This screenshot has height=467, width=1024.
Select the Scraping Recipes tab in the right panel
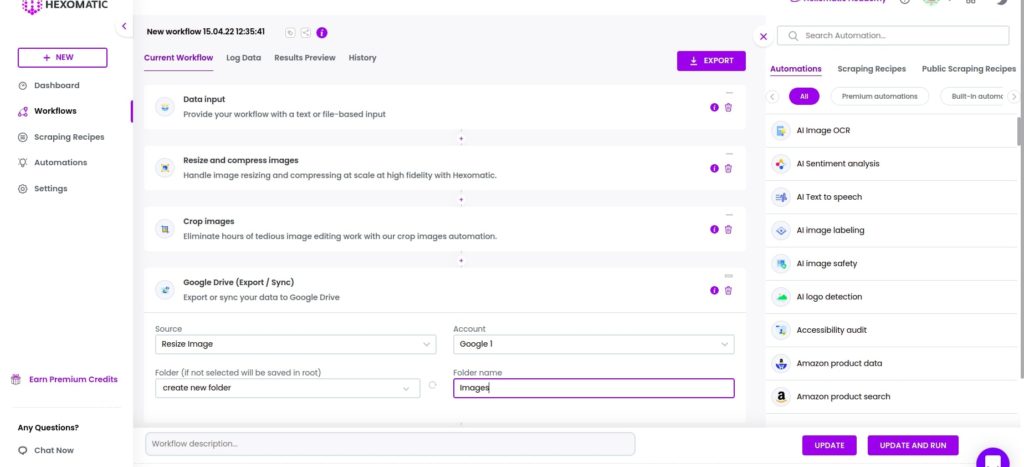(x=871, y=69)
